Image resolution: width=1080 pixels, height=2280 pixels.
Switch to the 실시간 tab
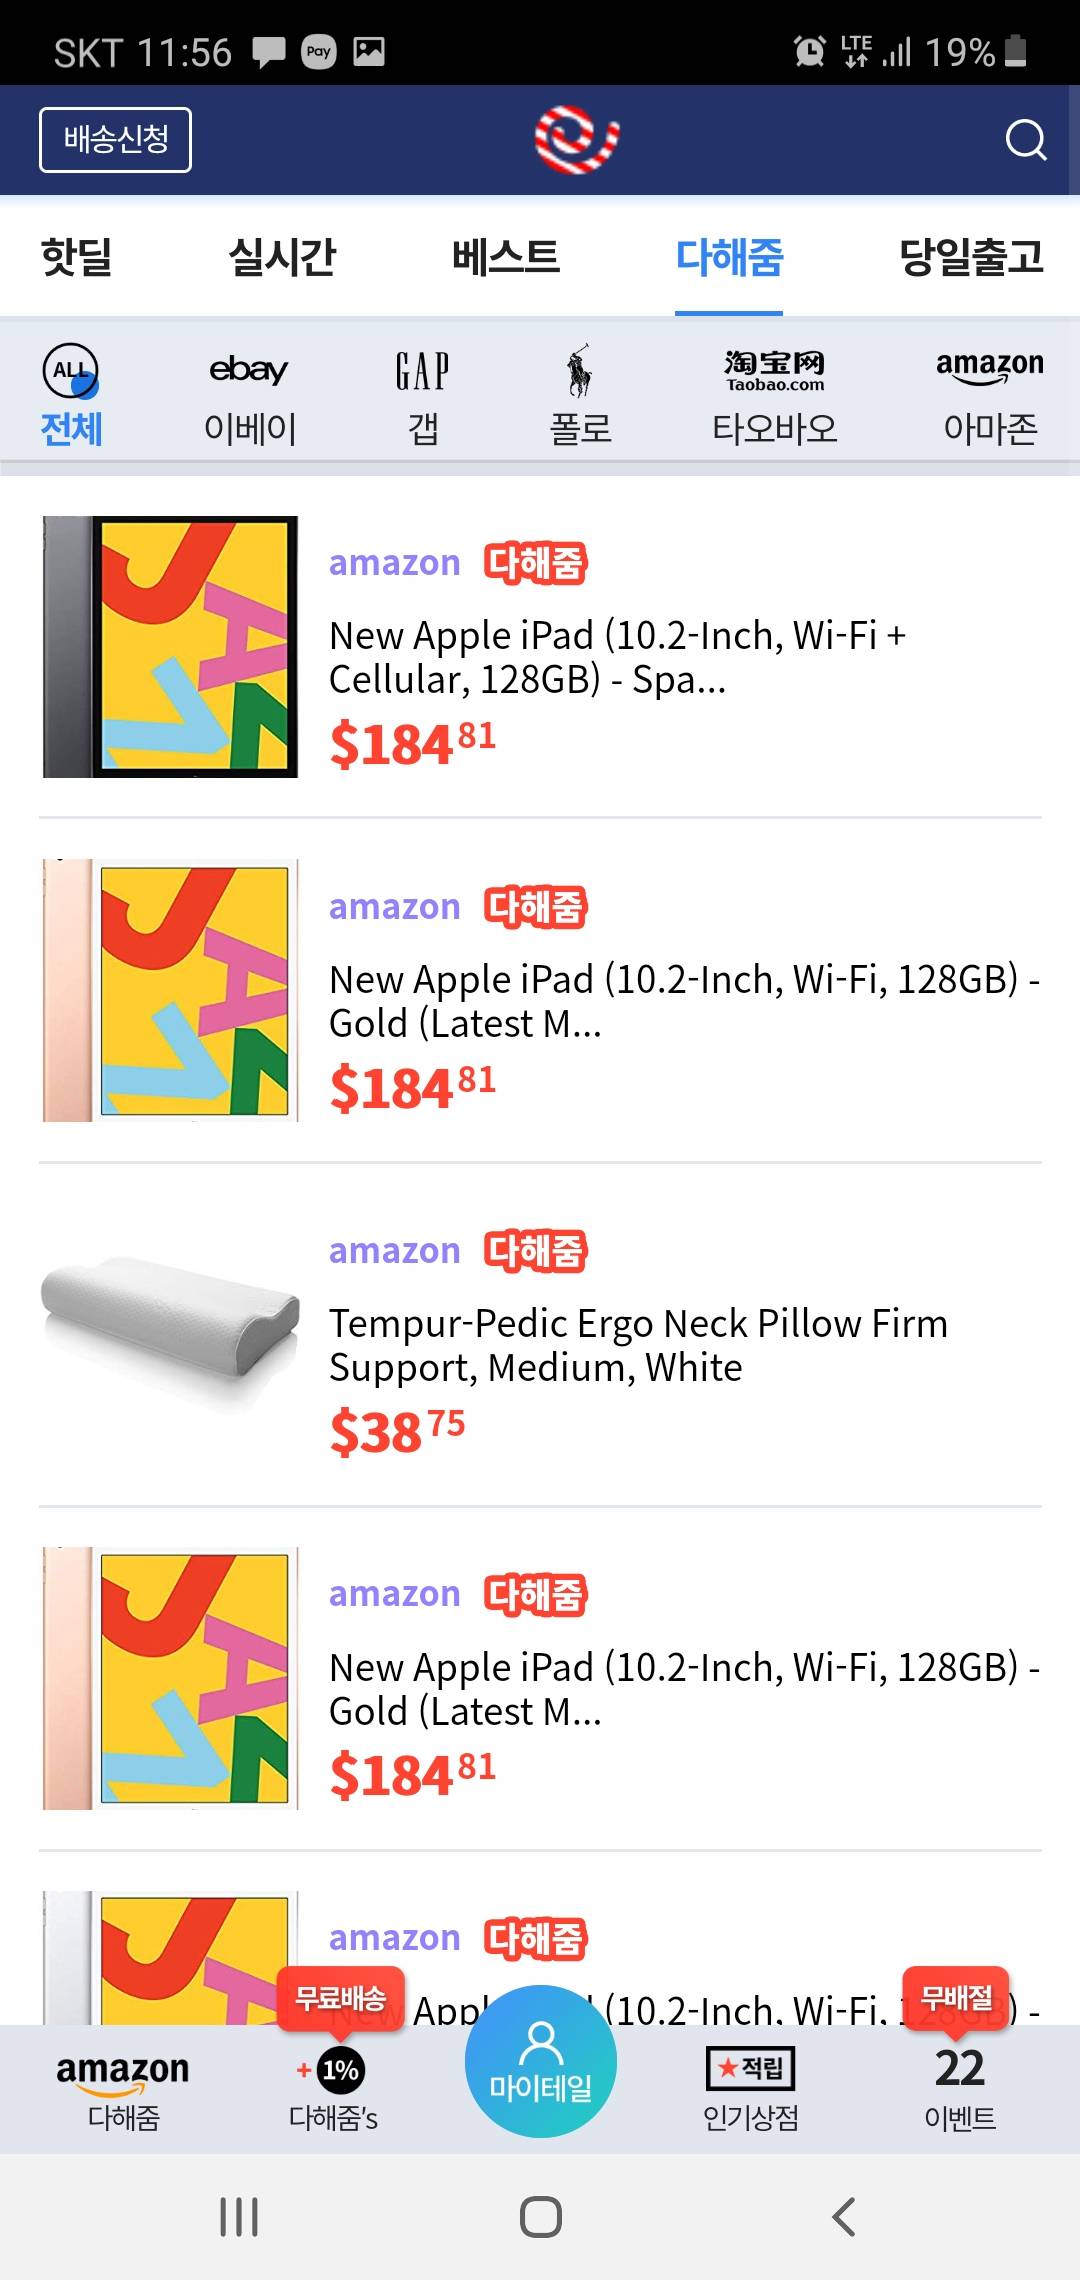click(282, 257)
